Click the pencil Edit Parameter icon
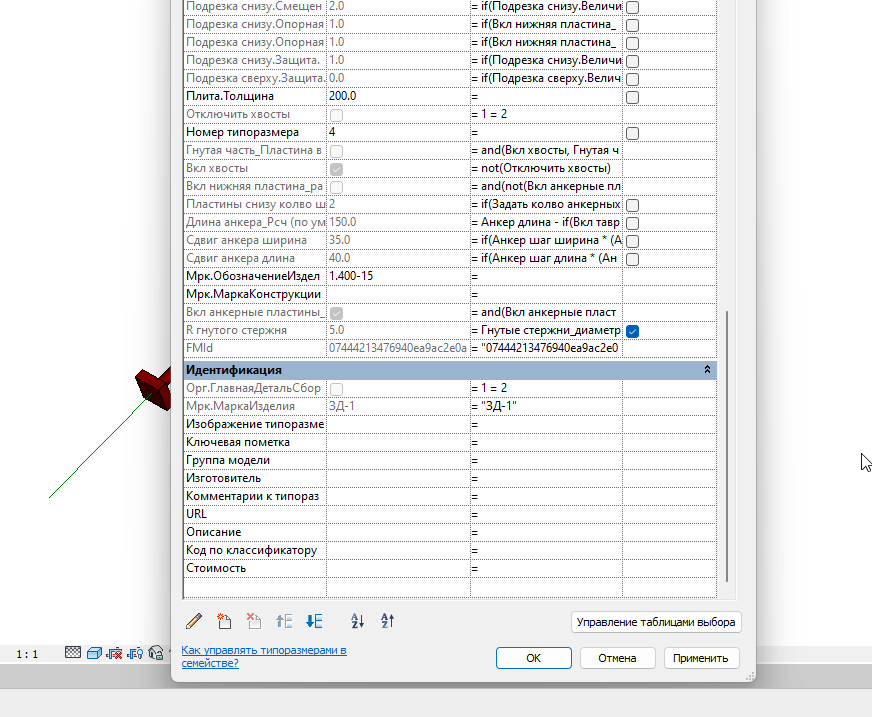The image size is (872, 717). (x=194, y=621)
